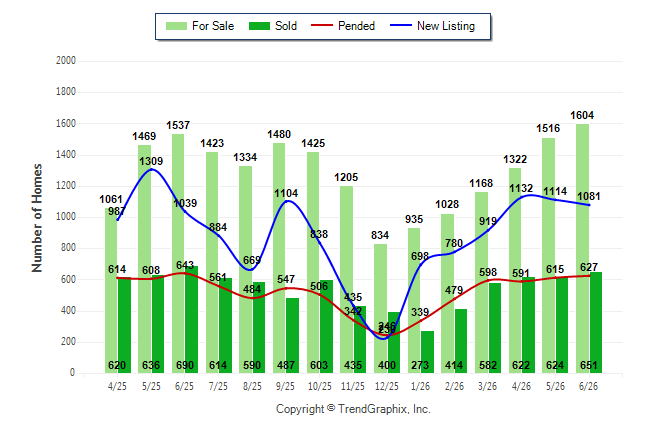Click the New Listing peak point 1309
Screen dimensions: 646x434
tap(152, 169)
